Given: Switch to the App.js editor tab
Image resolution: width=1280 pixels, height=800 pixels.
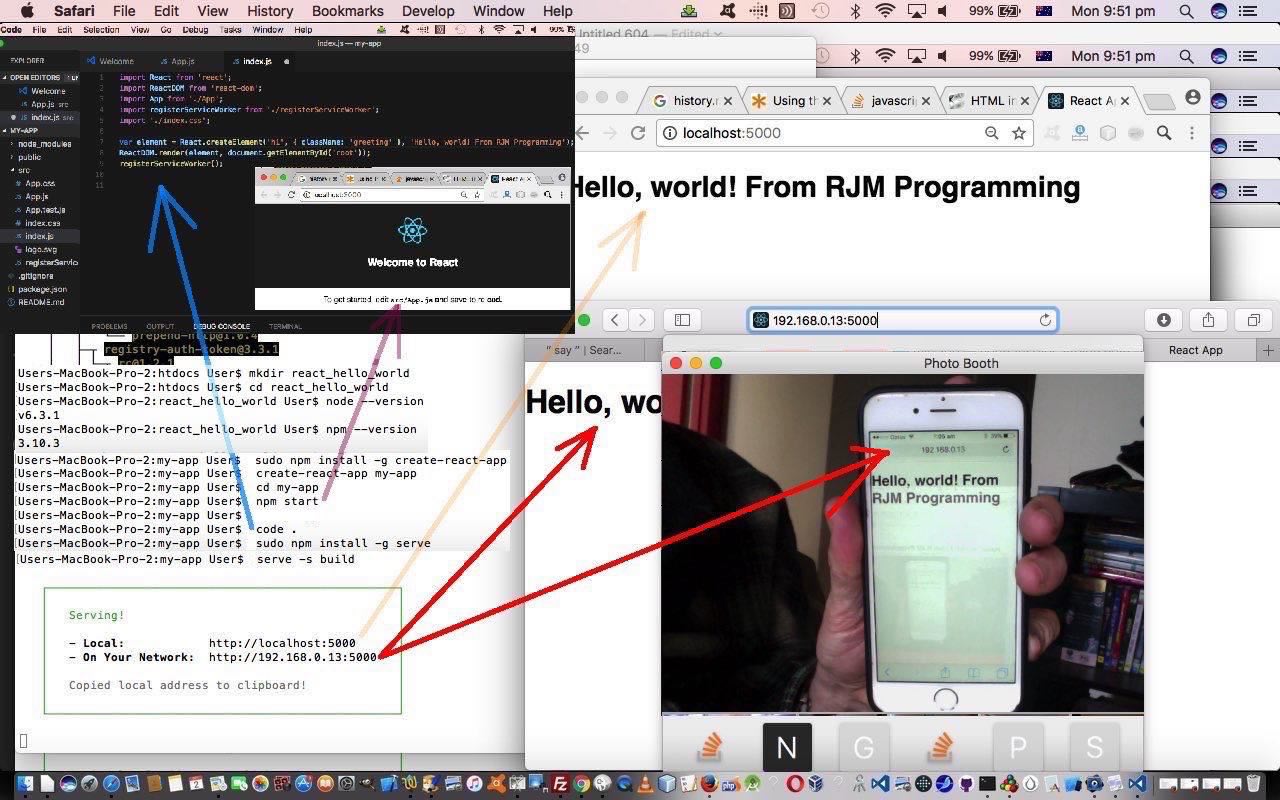Looking at the screenshot, I should coord(182,61).
